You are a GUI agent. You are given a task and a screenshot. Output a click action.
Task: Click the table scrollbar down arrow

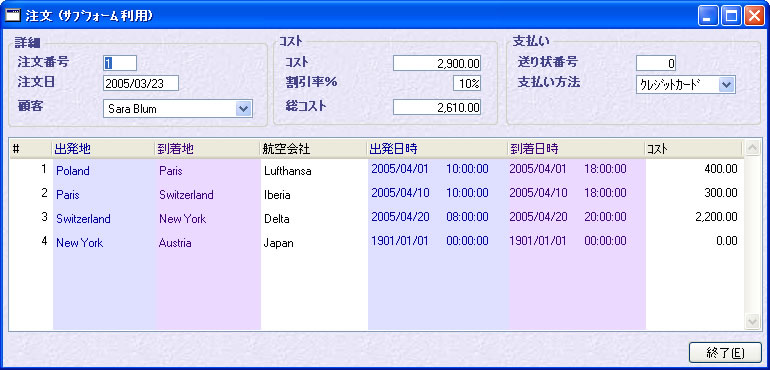(752, 321)
